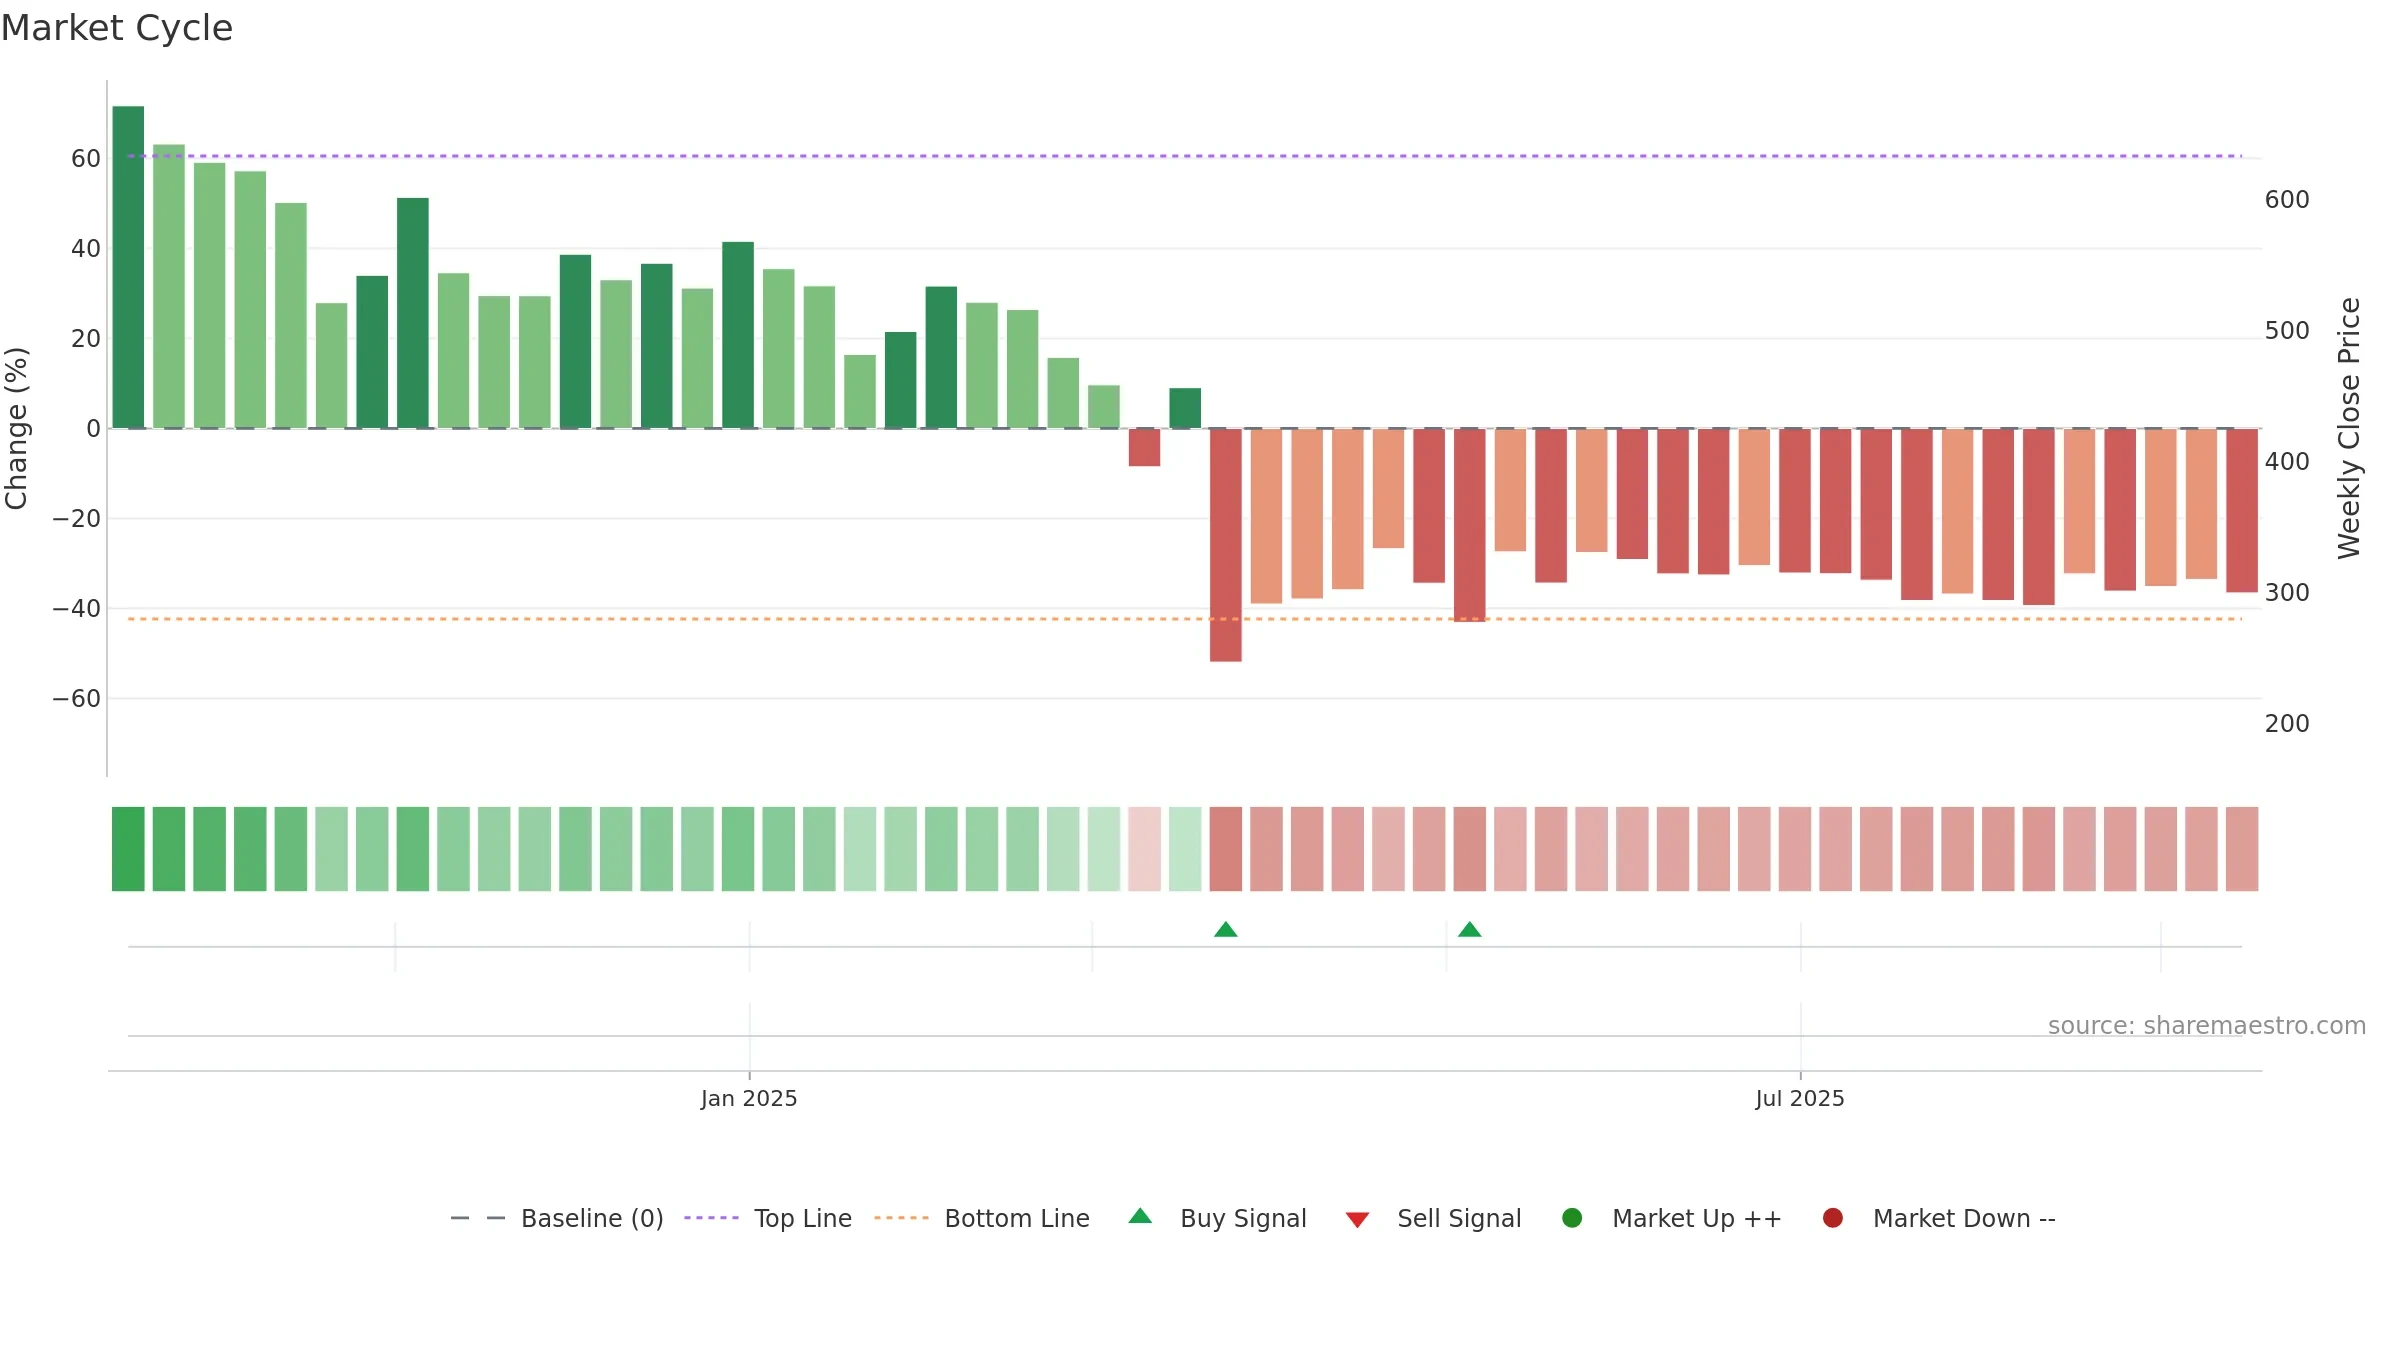Click the purple dotted top line

click(x=1185, y=156)
